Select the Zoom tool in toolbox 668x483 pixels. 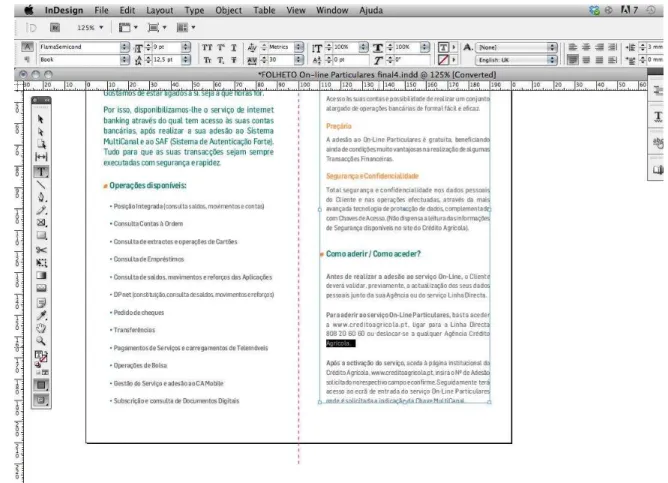pos(41,341)
